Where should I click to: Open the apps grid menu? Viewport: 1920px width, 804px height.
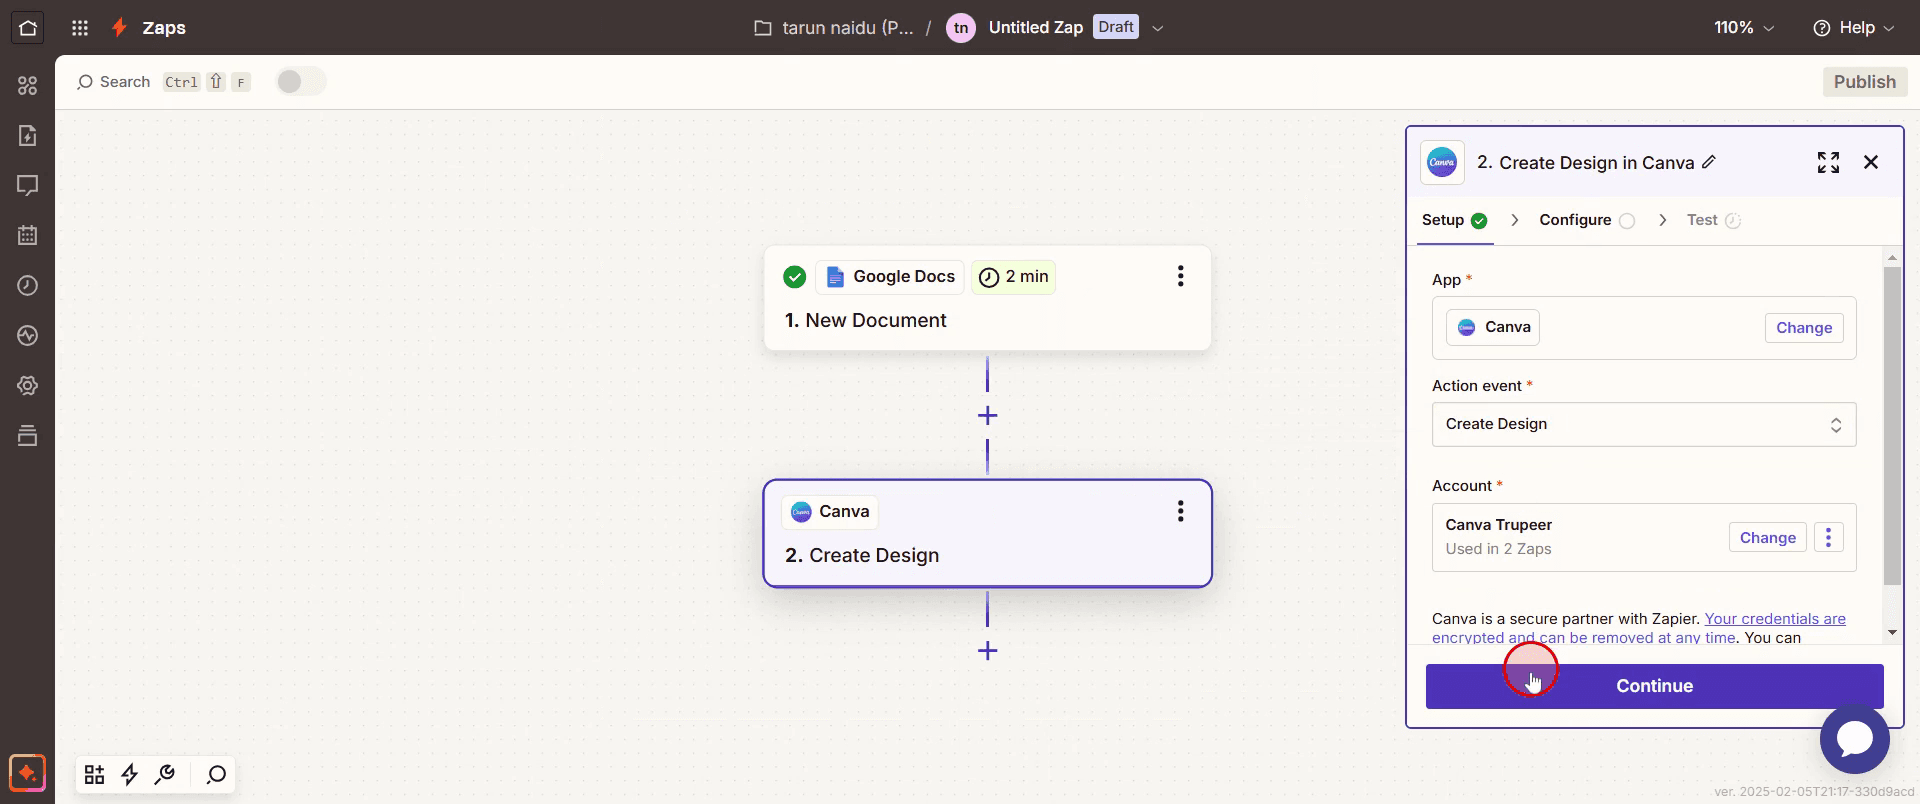pyautogui.click(x=80, y=28)
